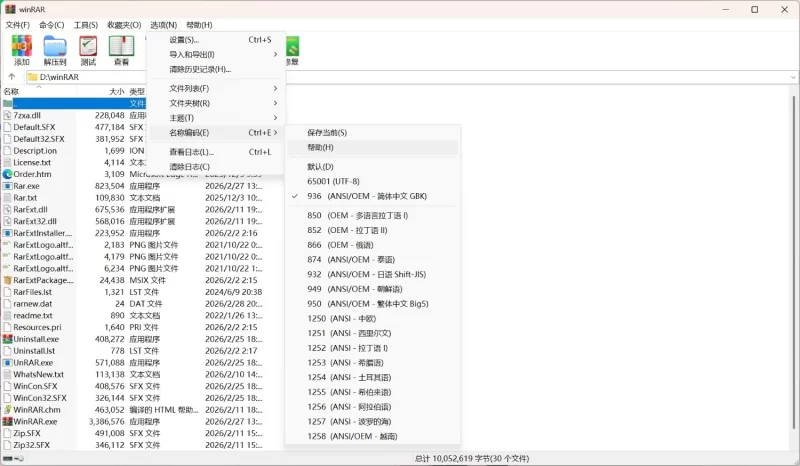Expand the File List (文件列表) submenu
This screenshot has width=800, height=466.
[216, 88]
